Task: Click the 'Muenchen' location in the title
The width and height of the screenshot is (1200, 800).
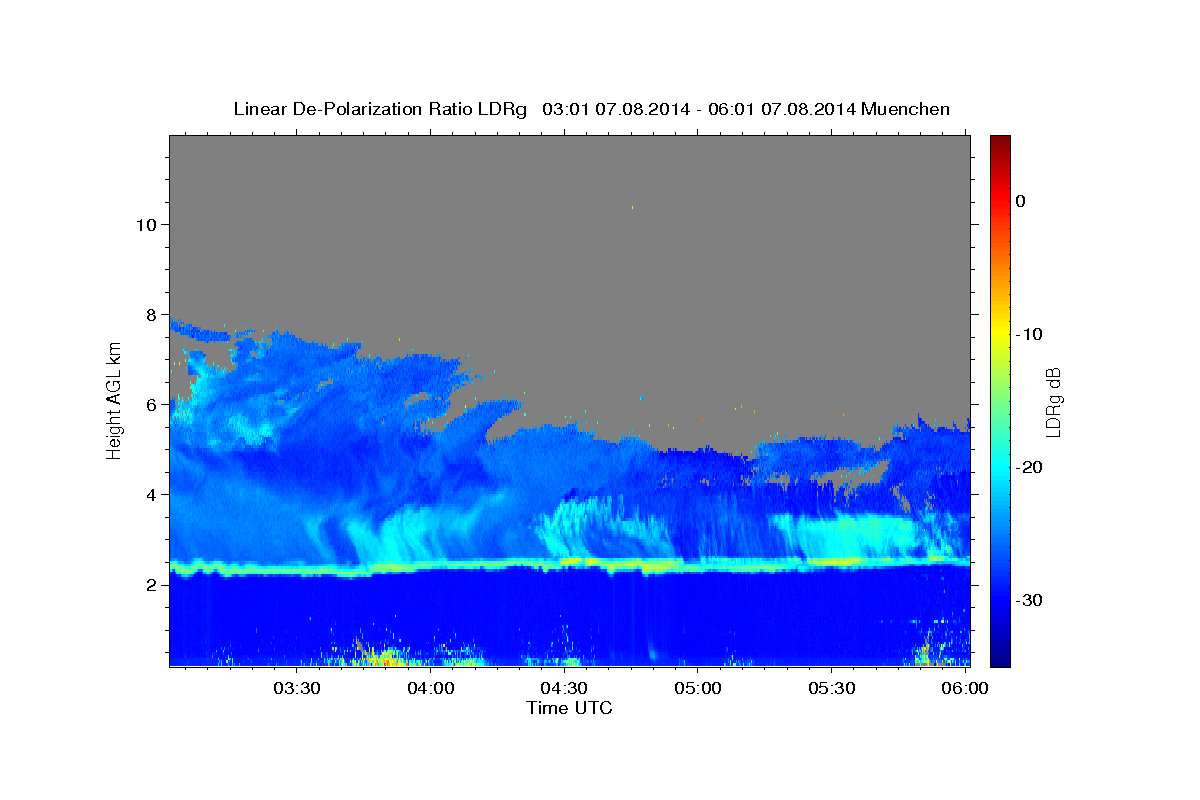Action: (907, 109)
